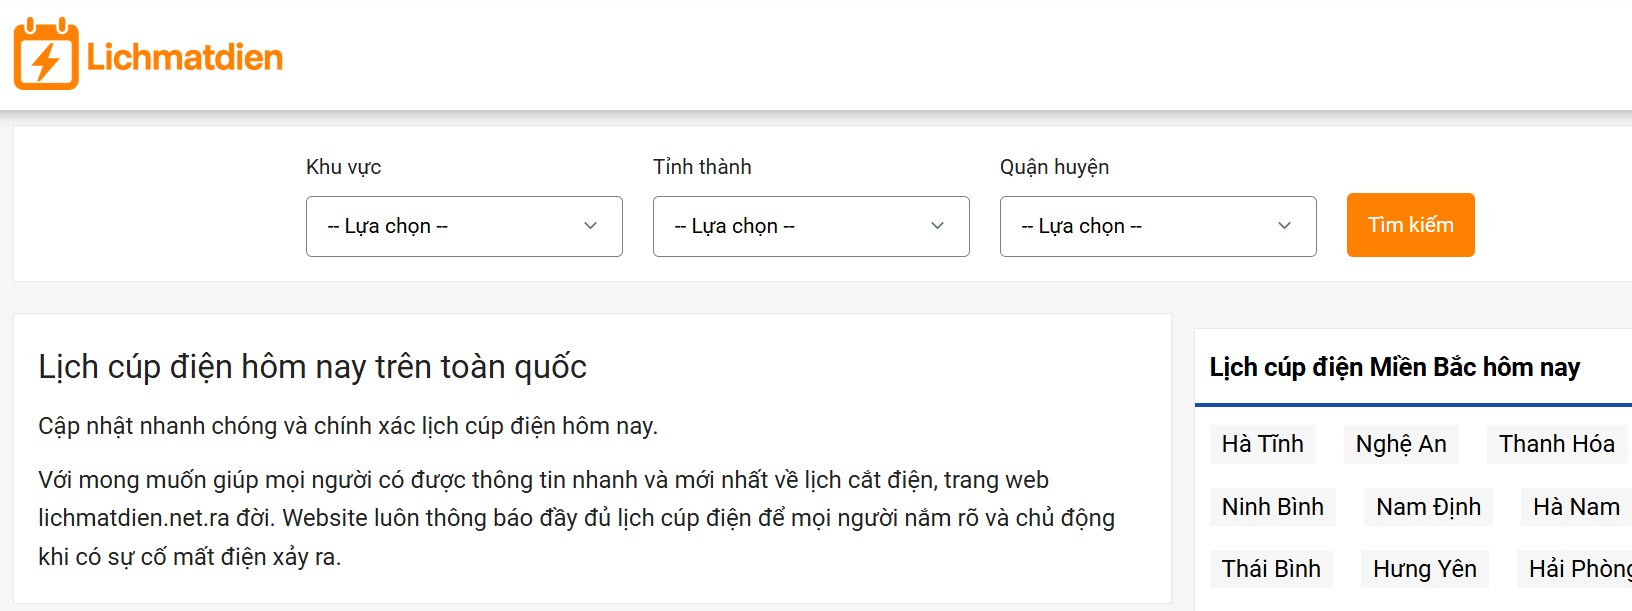The height and width of the screenshot is (611, 1632).
Task: Click the Tỉnh thành dropdown chevron arrow
Action: (x=937, y=226)
